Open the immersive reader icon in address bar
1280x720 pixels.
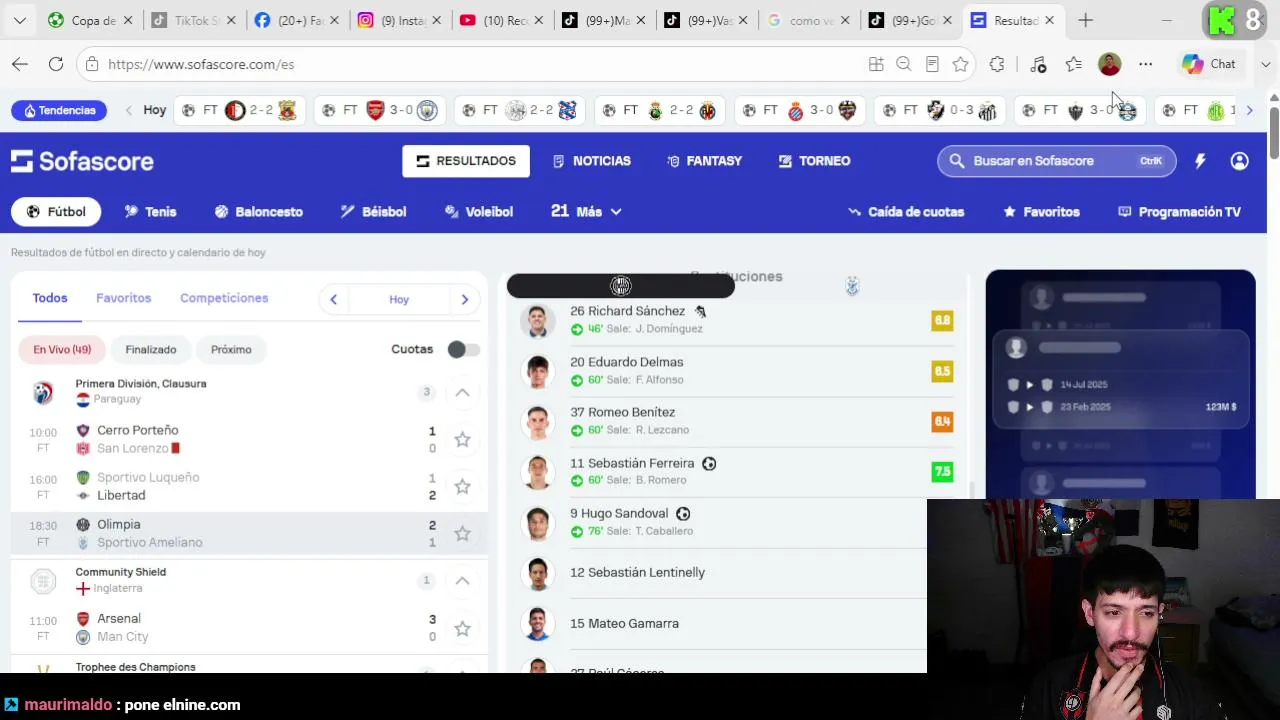tap(932, 64)
